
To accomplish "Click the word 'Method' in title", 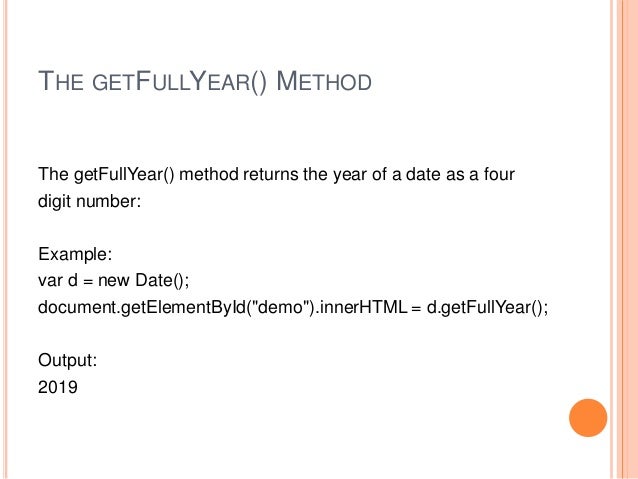I will [324, 81].
